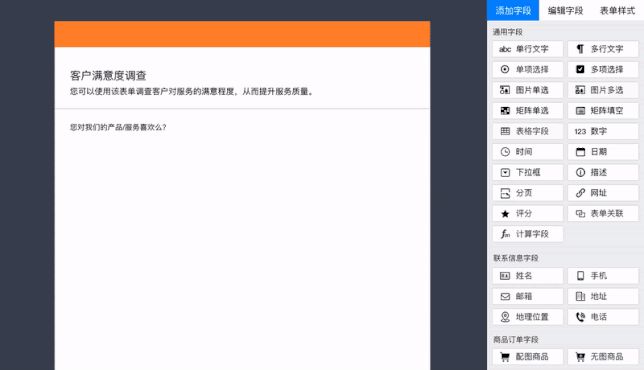
Task: Add the 图片单选 image choice field
Action: (528, 90)
